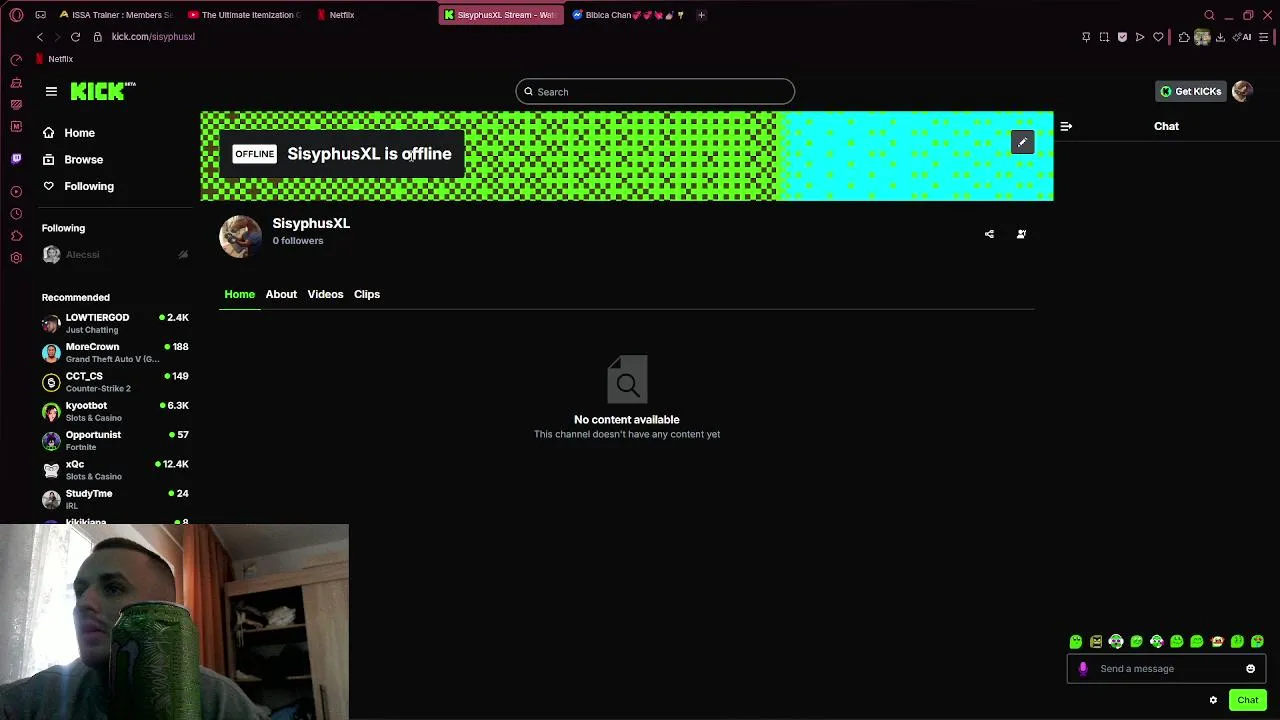Edit the channel banner pencil icon
This screenshot has height=720, width=1280.
(x=1022, y=143)
